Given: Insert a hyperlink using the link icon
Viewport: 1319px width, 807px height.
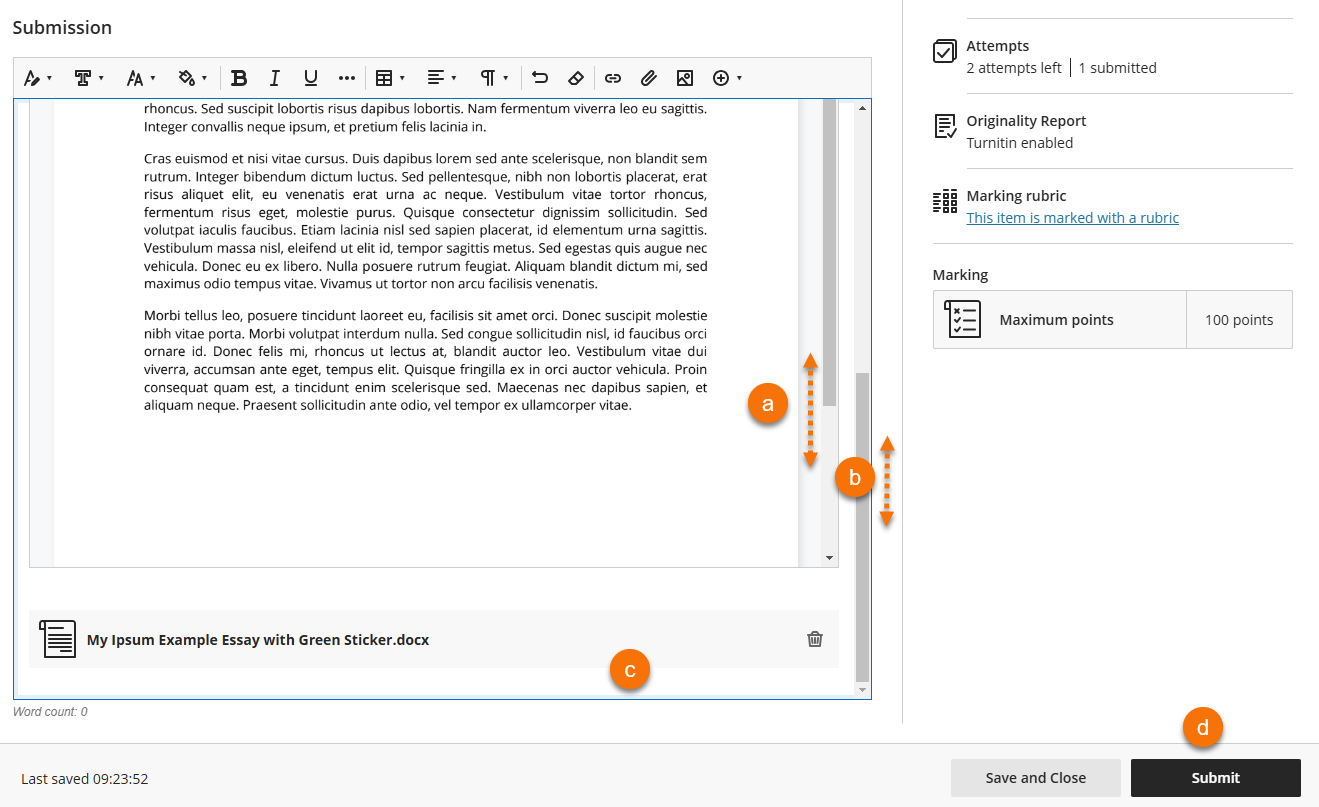Looking at the screenshot, I should [x=613, y=77].
